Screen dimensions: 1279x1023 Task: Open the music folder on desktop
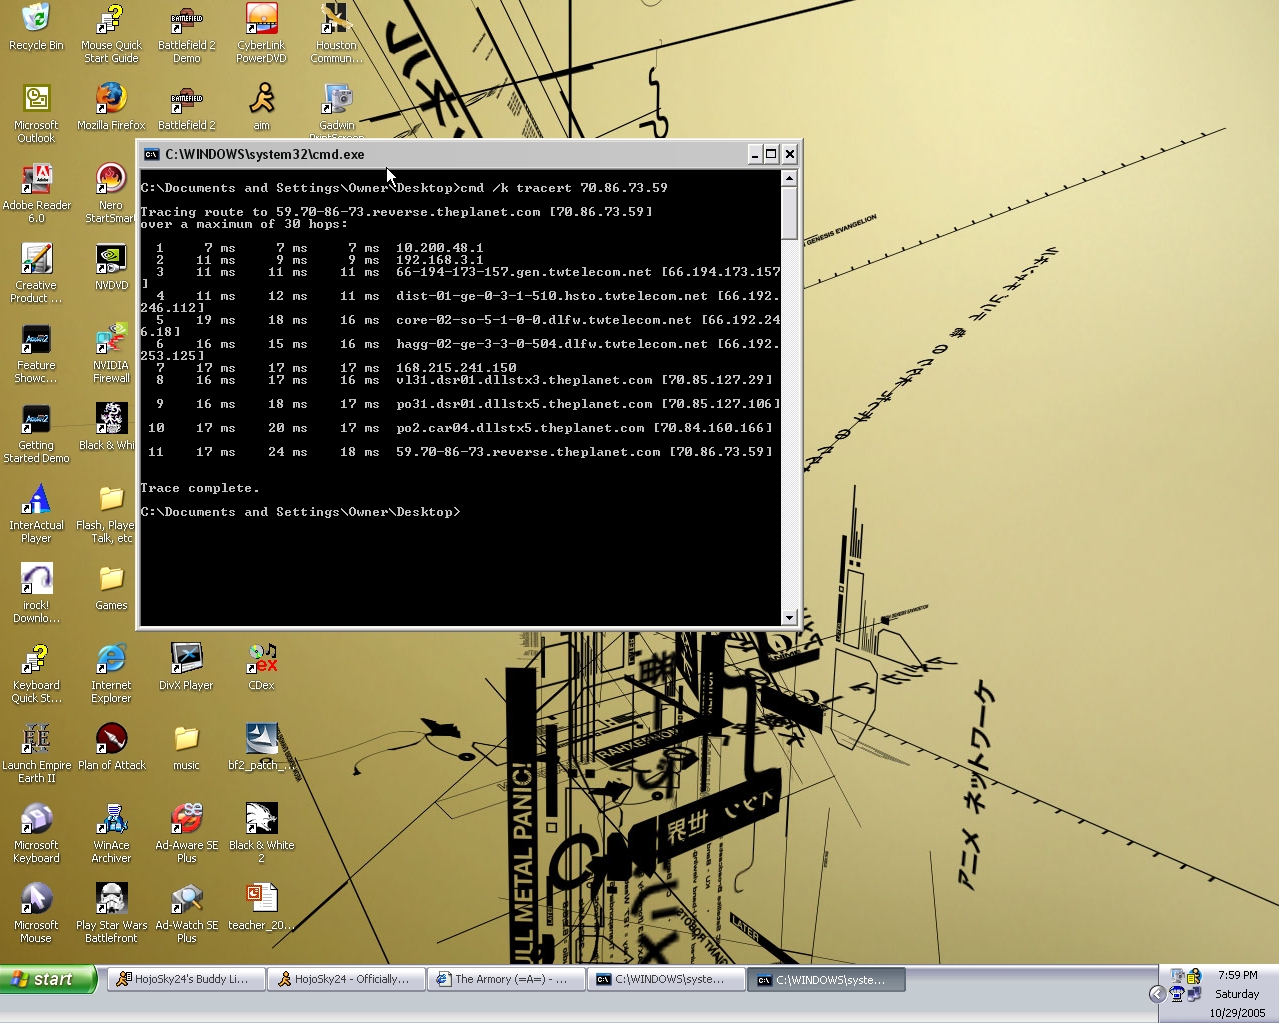pyautogui.click(x=186, y=740)
